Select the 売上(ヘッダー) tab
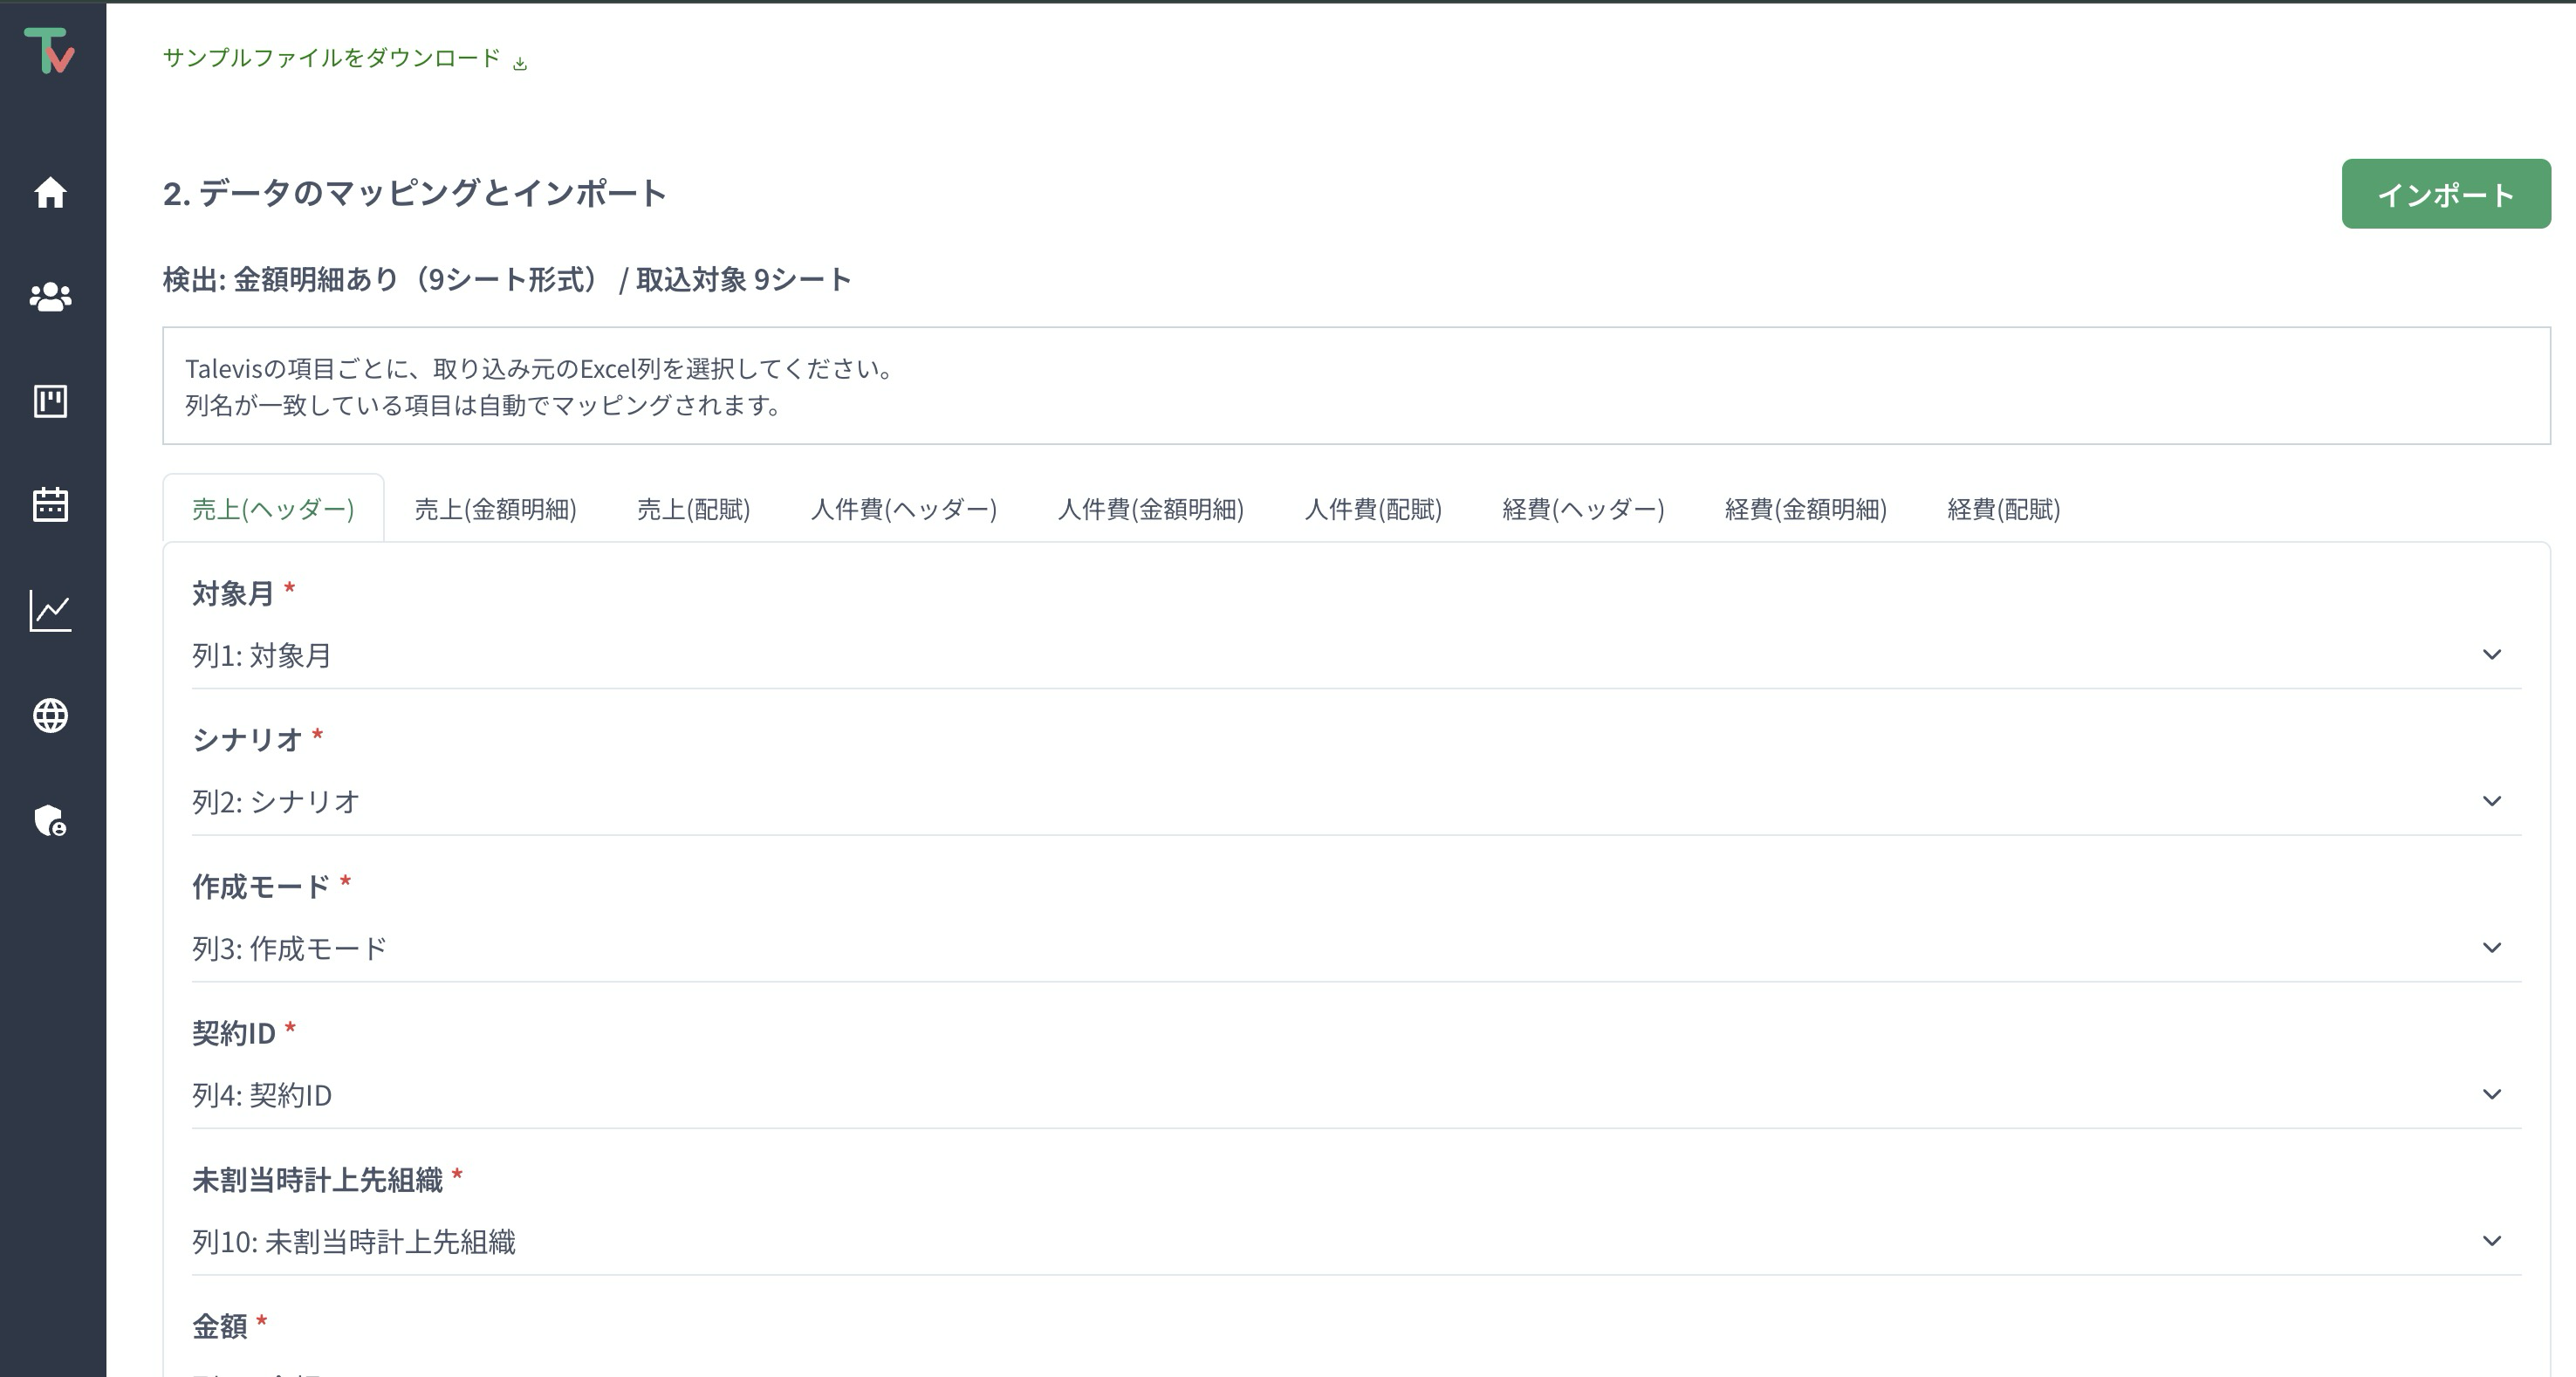 [x=273, y=509]
